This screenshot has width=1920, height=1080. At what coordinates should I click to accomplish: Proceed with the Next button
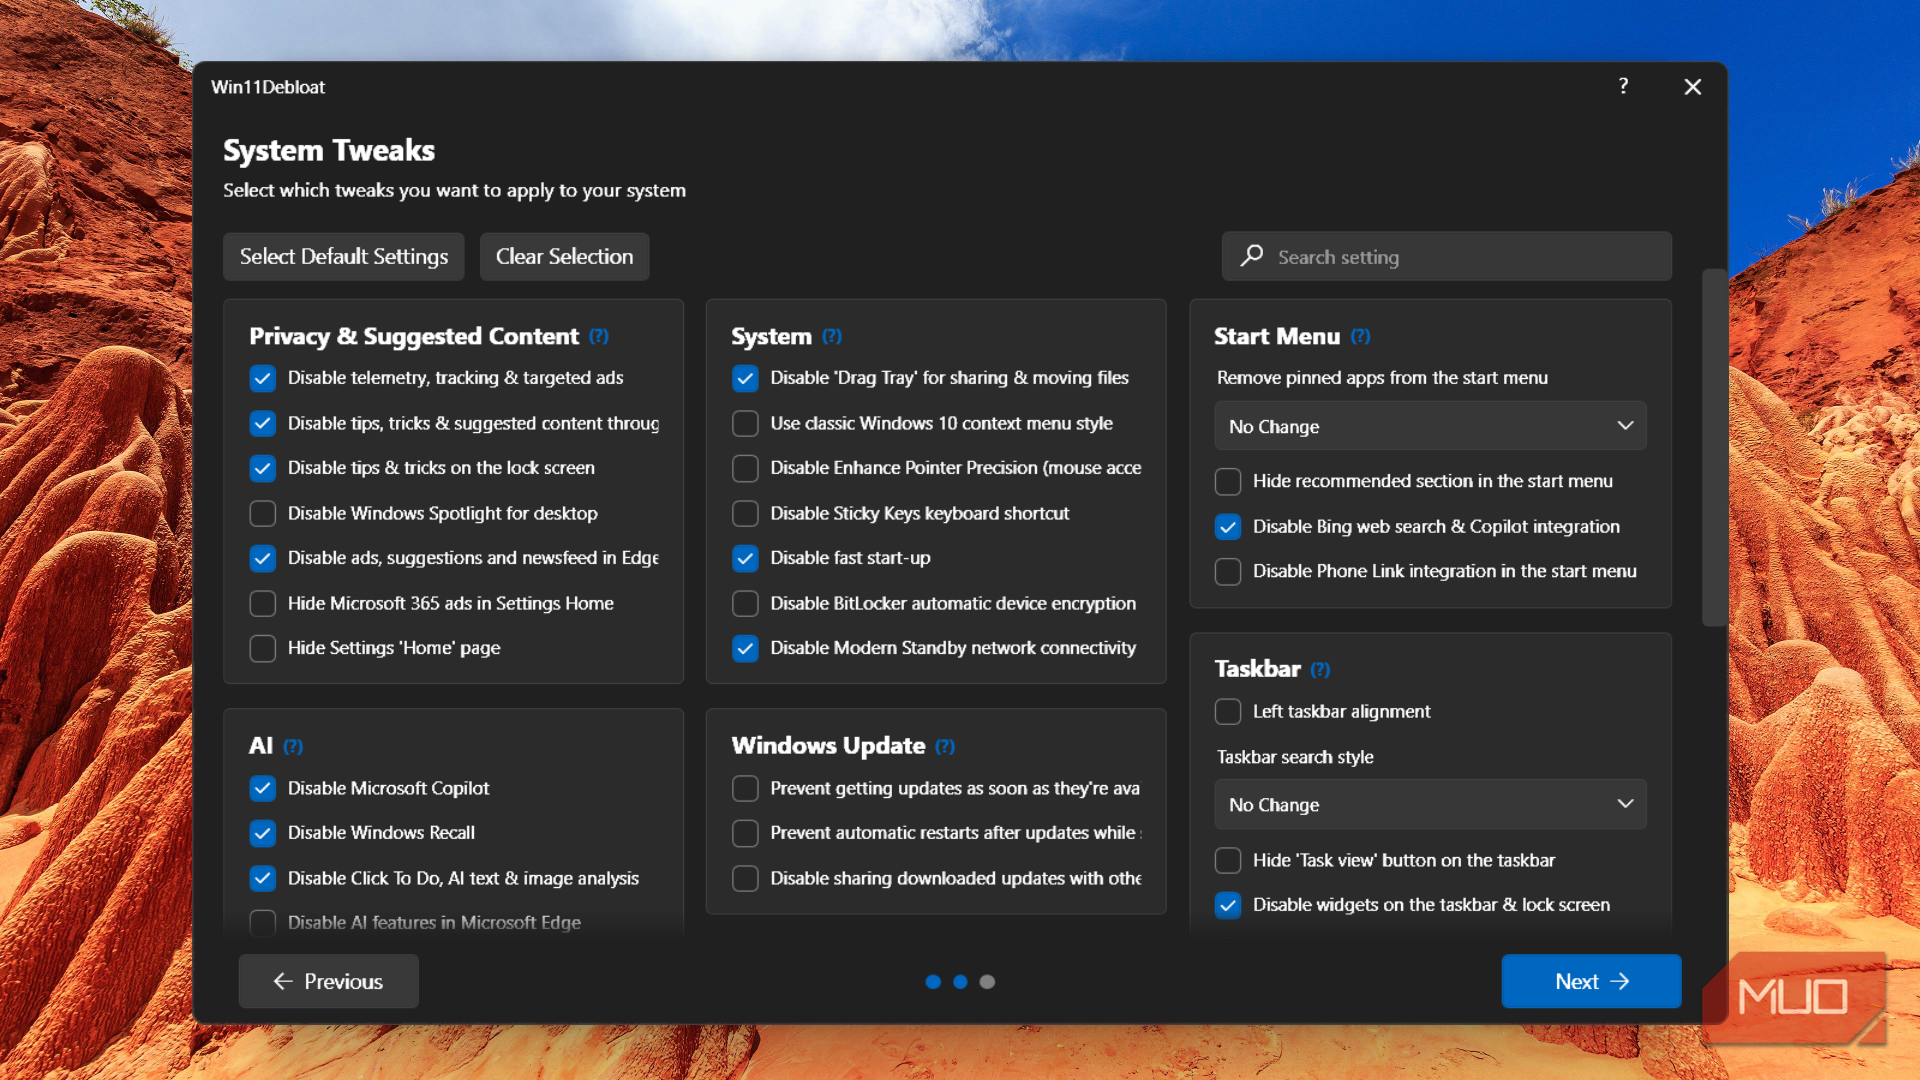coord(1591,981)
